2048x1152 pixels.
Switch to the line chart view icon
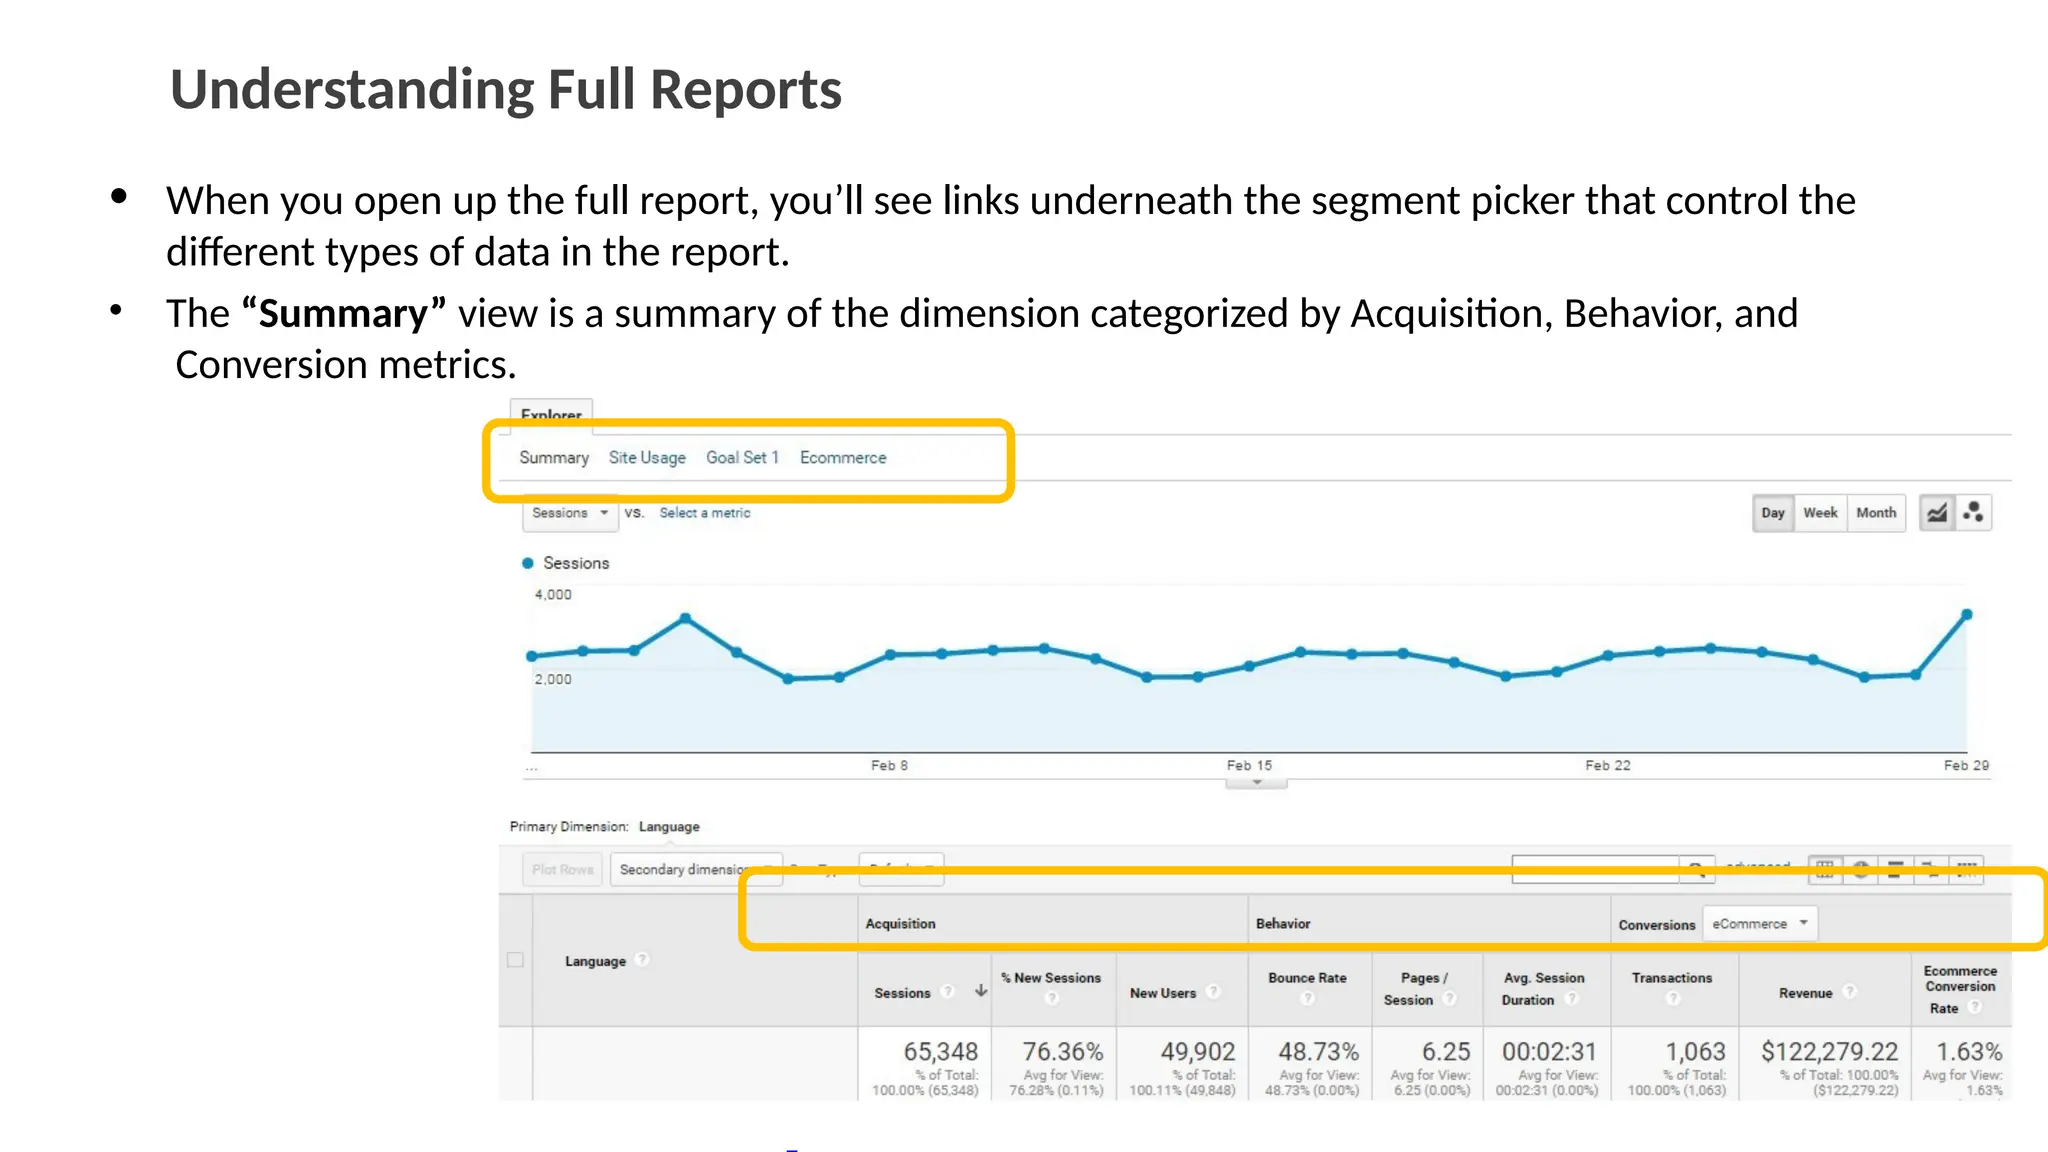[1937, 513]
